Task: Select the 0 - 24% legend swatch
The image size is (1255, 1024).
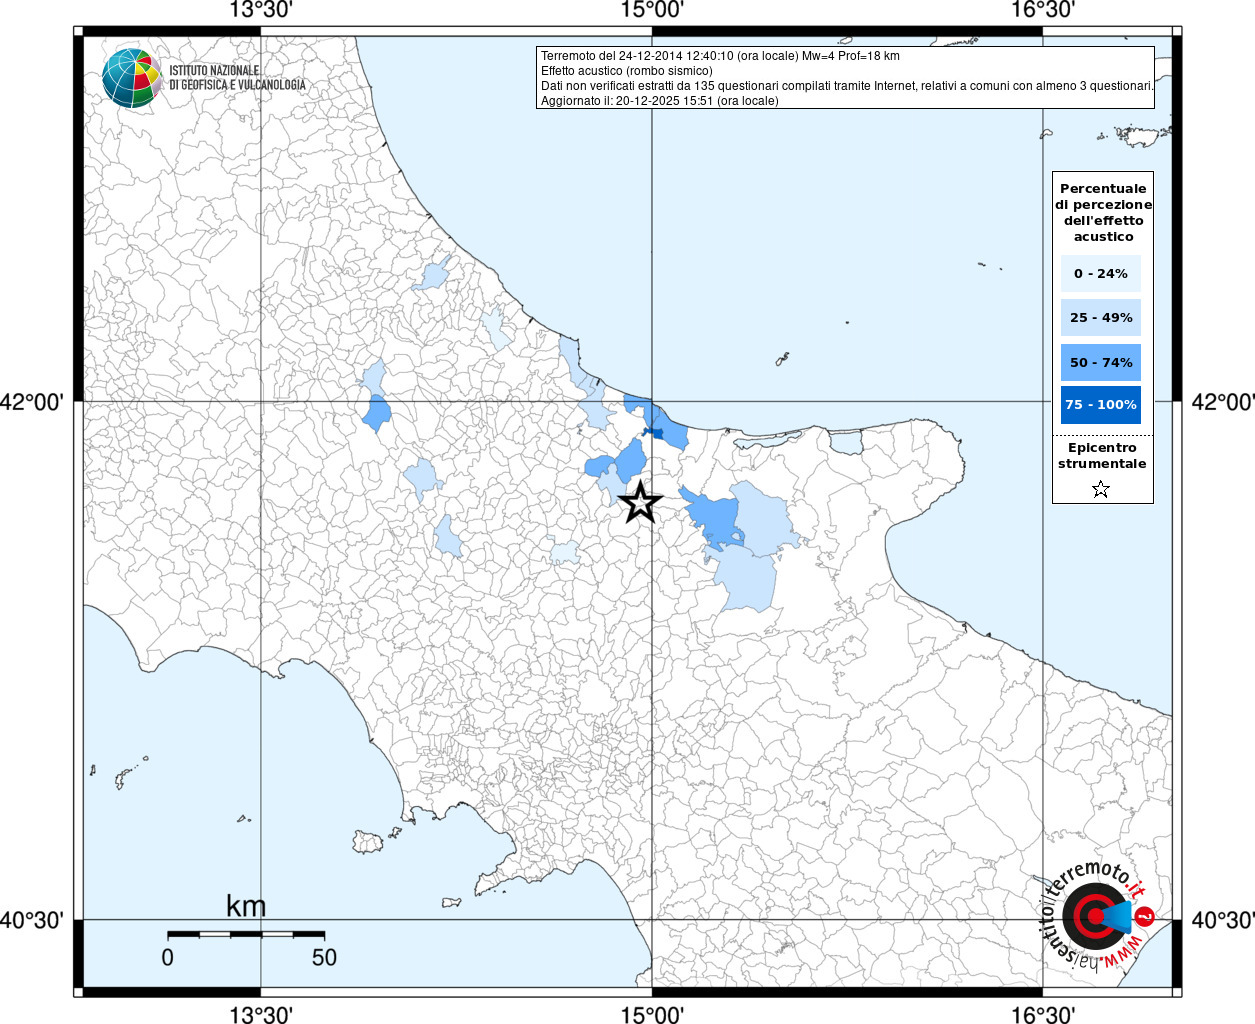Action: tap(1101, 274)
